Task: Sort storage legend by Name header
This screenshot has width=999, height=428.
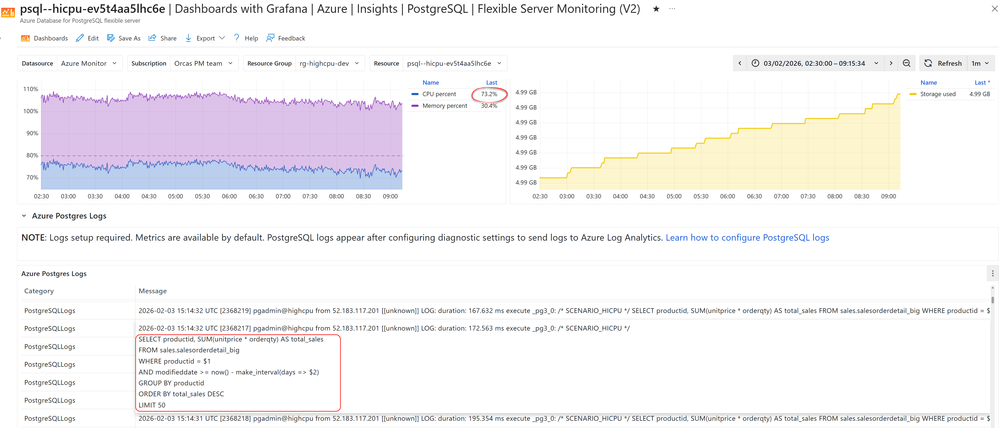Action: (x=929, y=83)
